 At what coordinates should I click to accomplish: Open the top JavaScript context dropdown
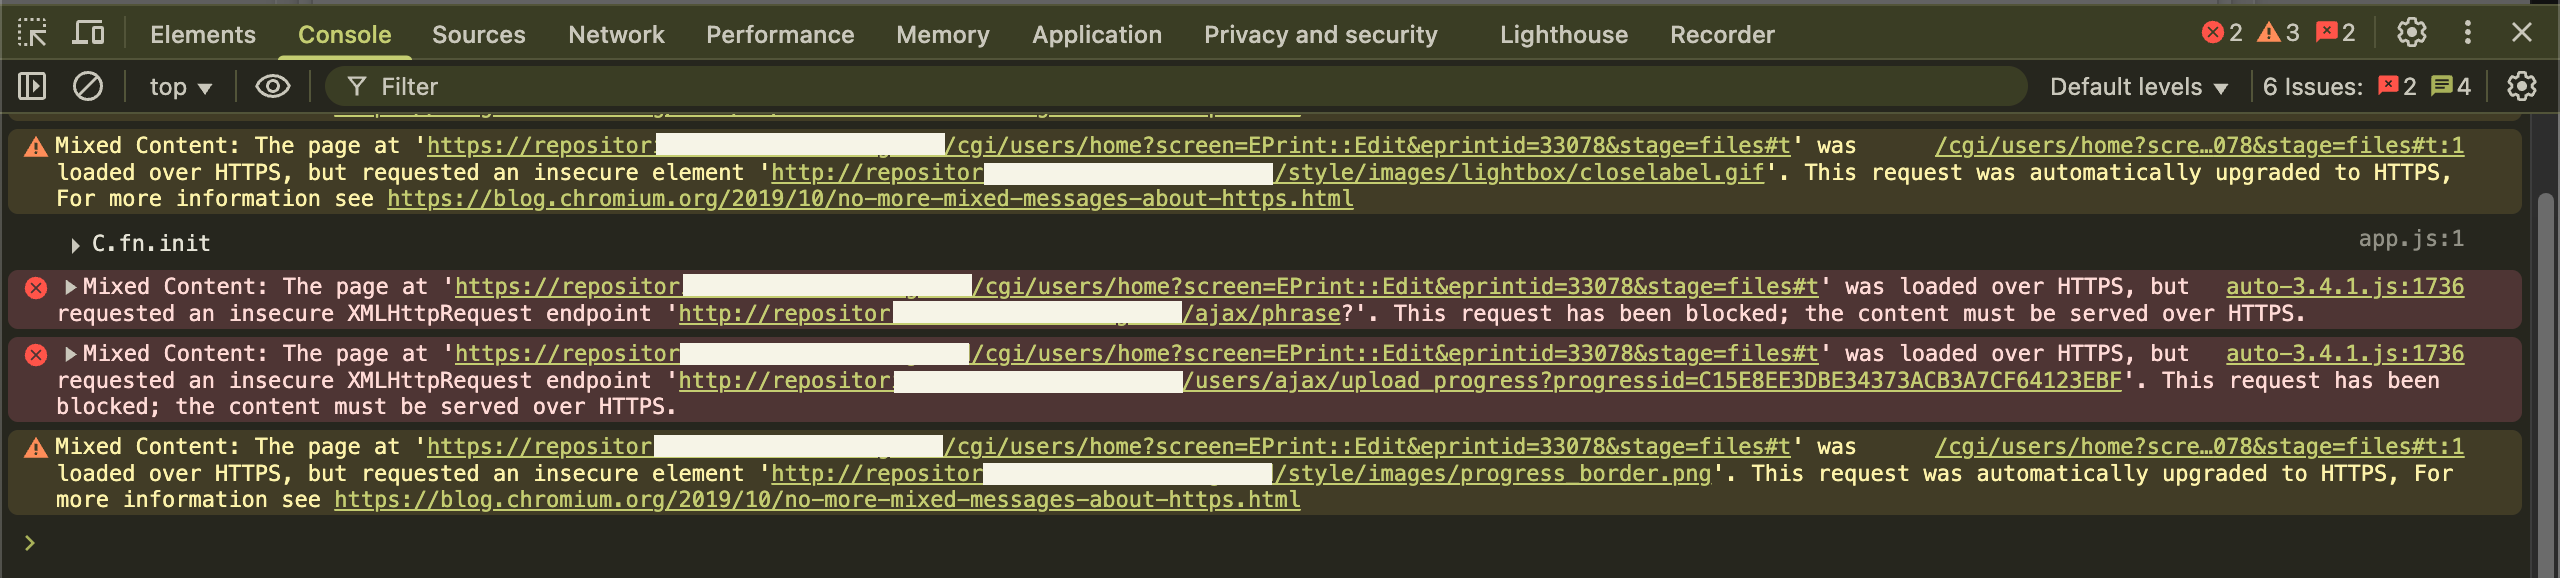[181, 87]
